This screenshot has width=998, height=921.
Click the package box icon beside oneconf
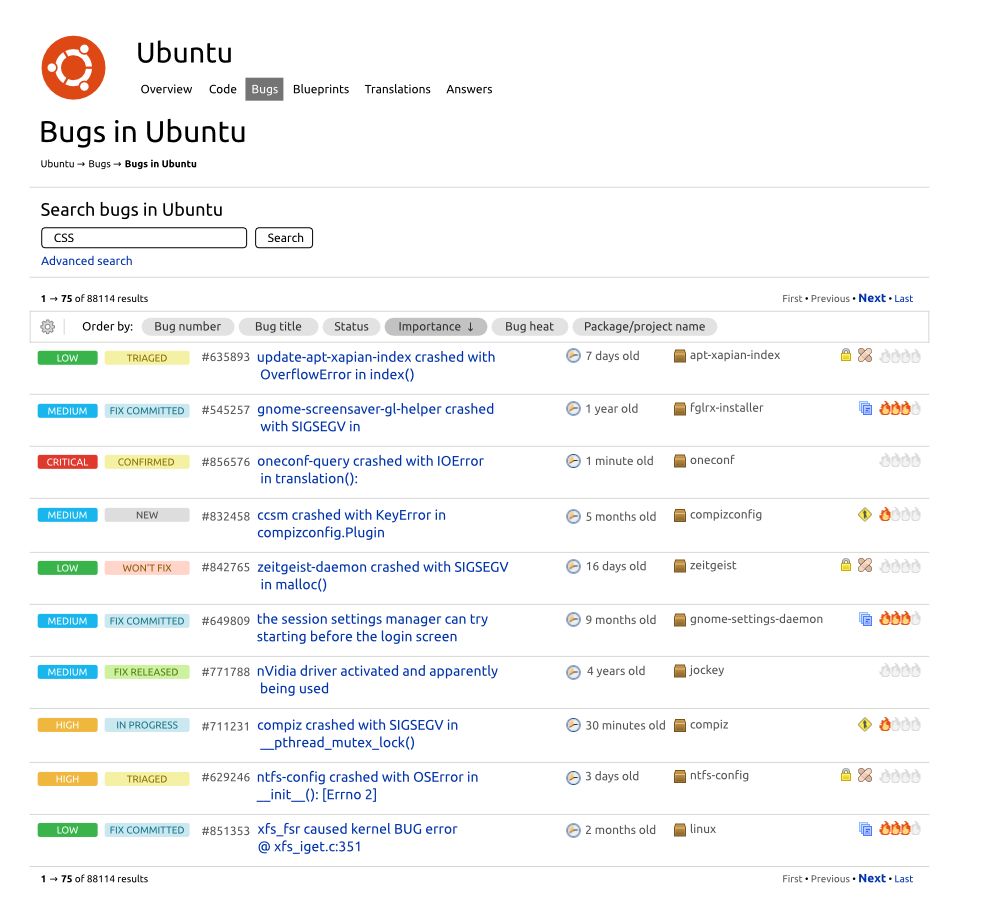coord(680,461)
